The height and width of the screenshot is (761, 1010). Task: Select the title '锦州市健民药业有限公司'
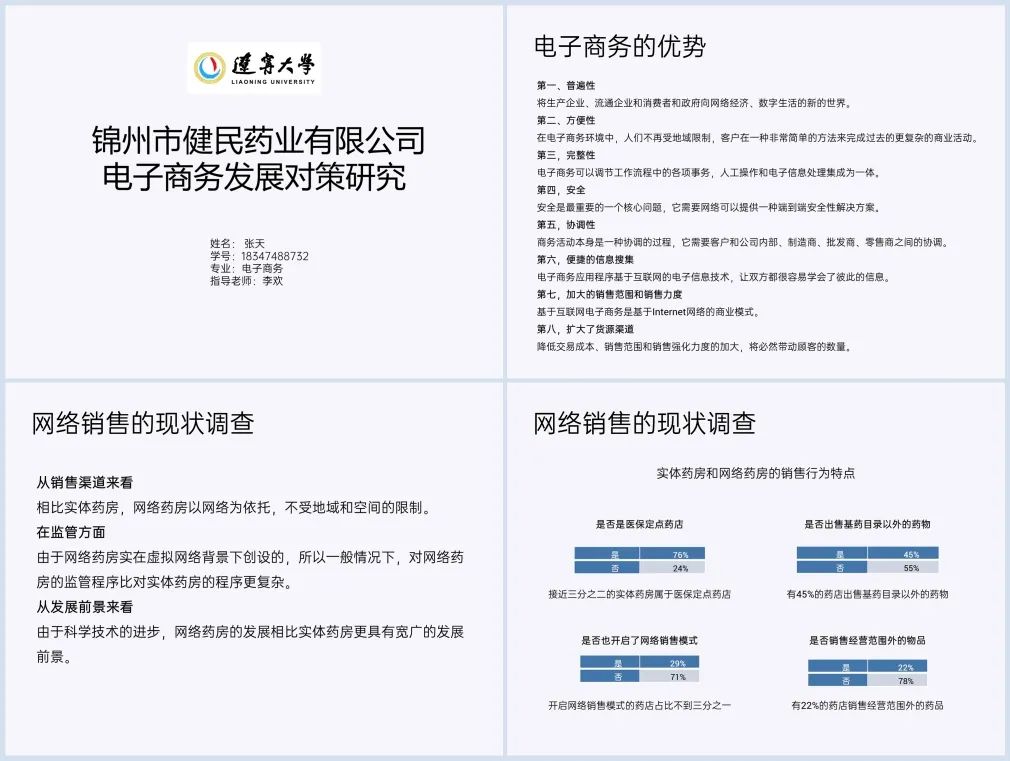pyautogui.click(x=258, y=140)
